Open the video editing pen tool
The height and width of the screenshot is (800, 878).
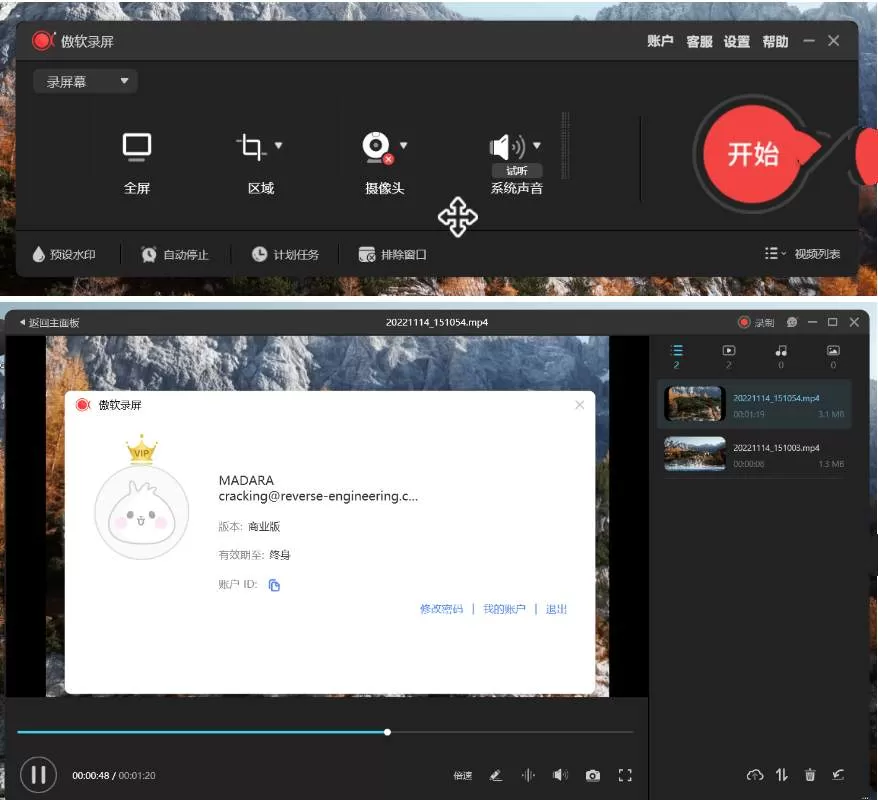496,775
